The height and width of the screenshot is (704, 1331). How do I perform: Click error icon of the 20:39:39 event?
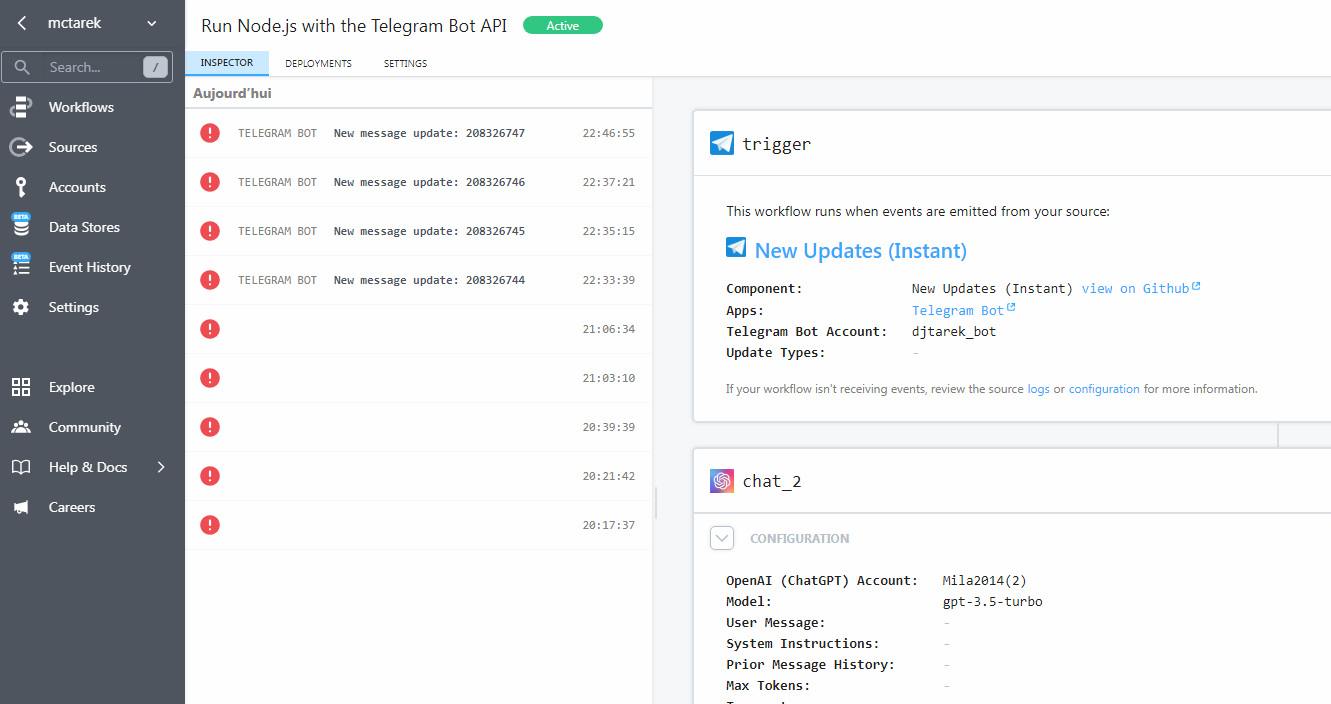pos(210,427)
